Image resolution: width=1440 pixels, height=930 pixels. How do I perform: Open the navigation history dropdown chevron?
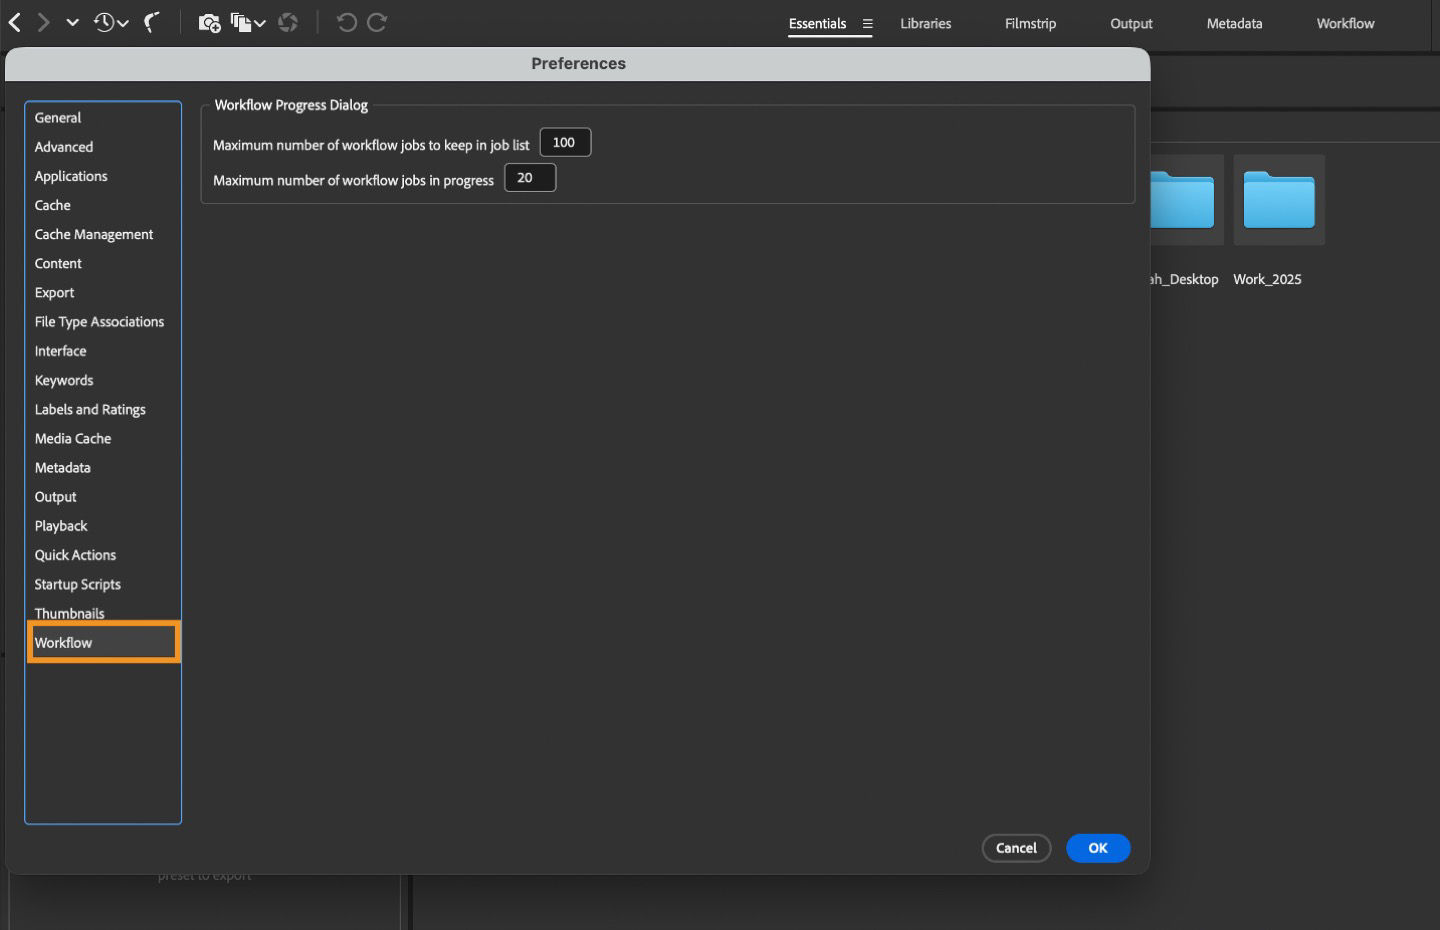pos(71,21)
